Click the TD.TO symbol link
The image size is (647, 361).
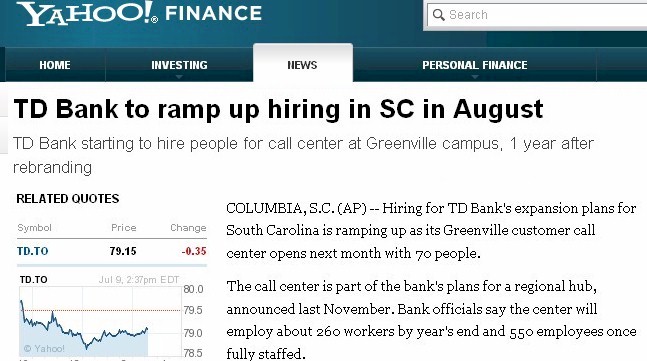point(33,251)
